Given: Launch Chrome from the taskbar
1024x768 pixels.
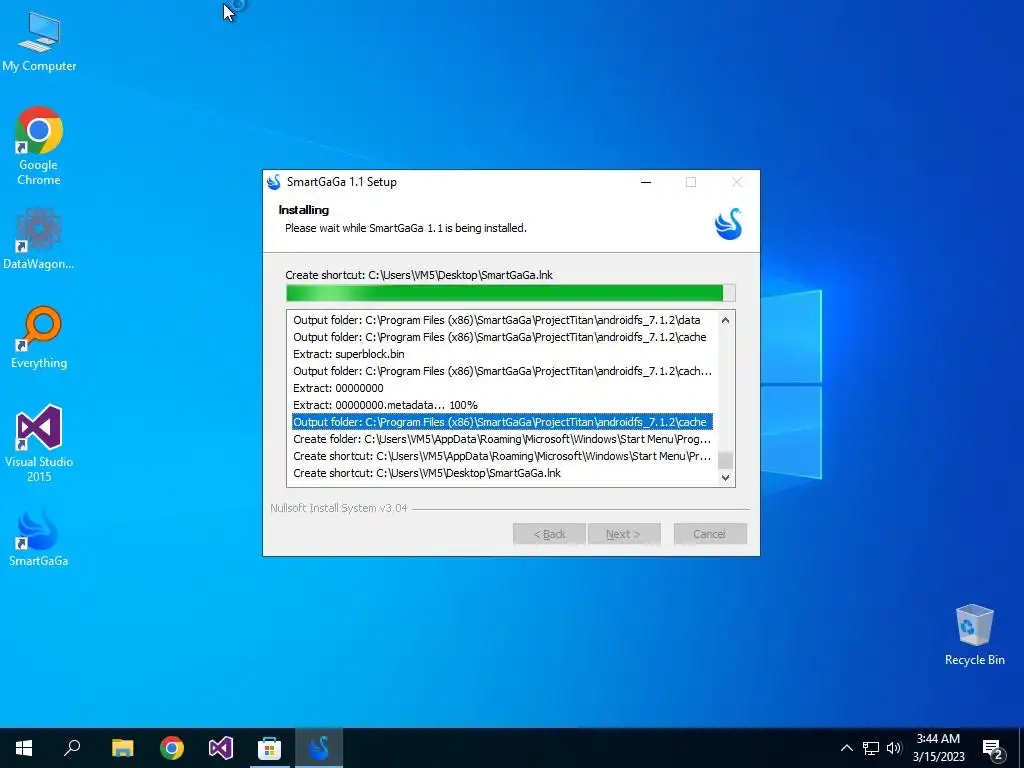Looking at the screenshot, I should coord(172,748).
